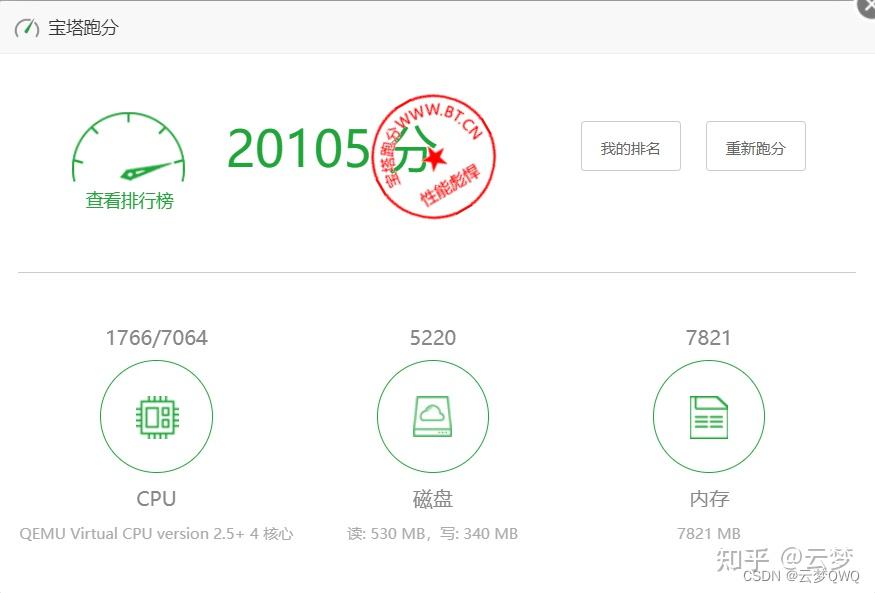Click the 我的排名 button
The height and width of the screenshot is (593, 875).
click(631, 146)
